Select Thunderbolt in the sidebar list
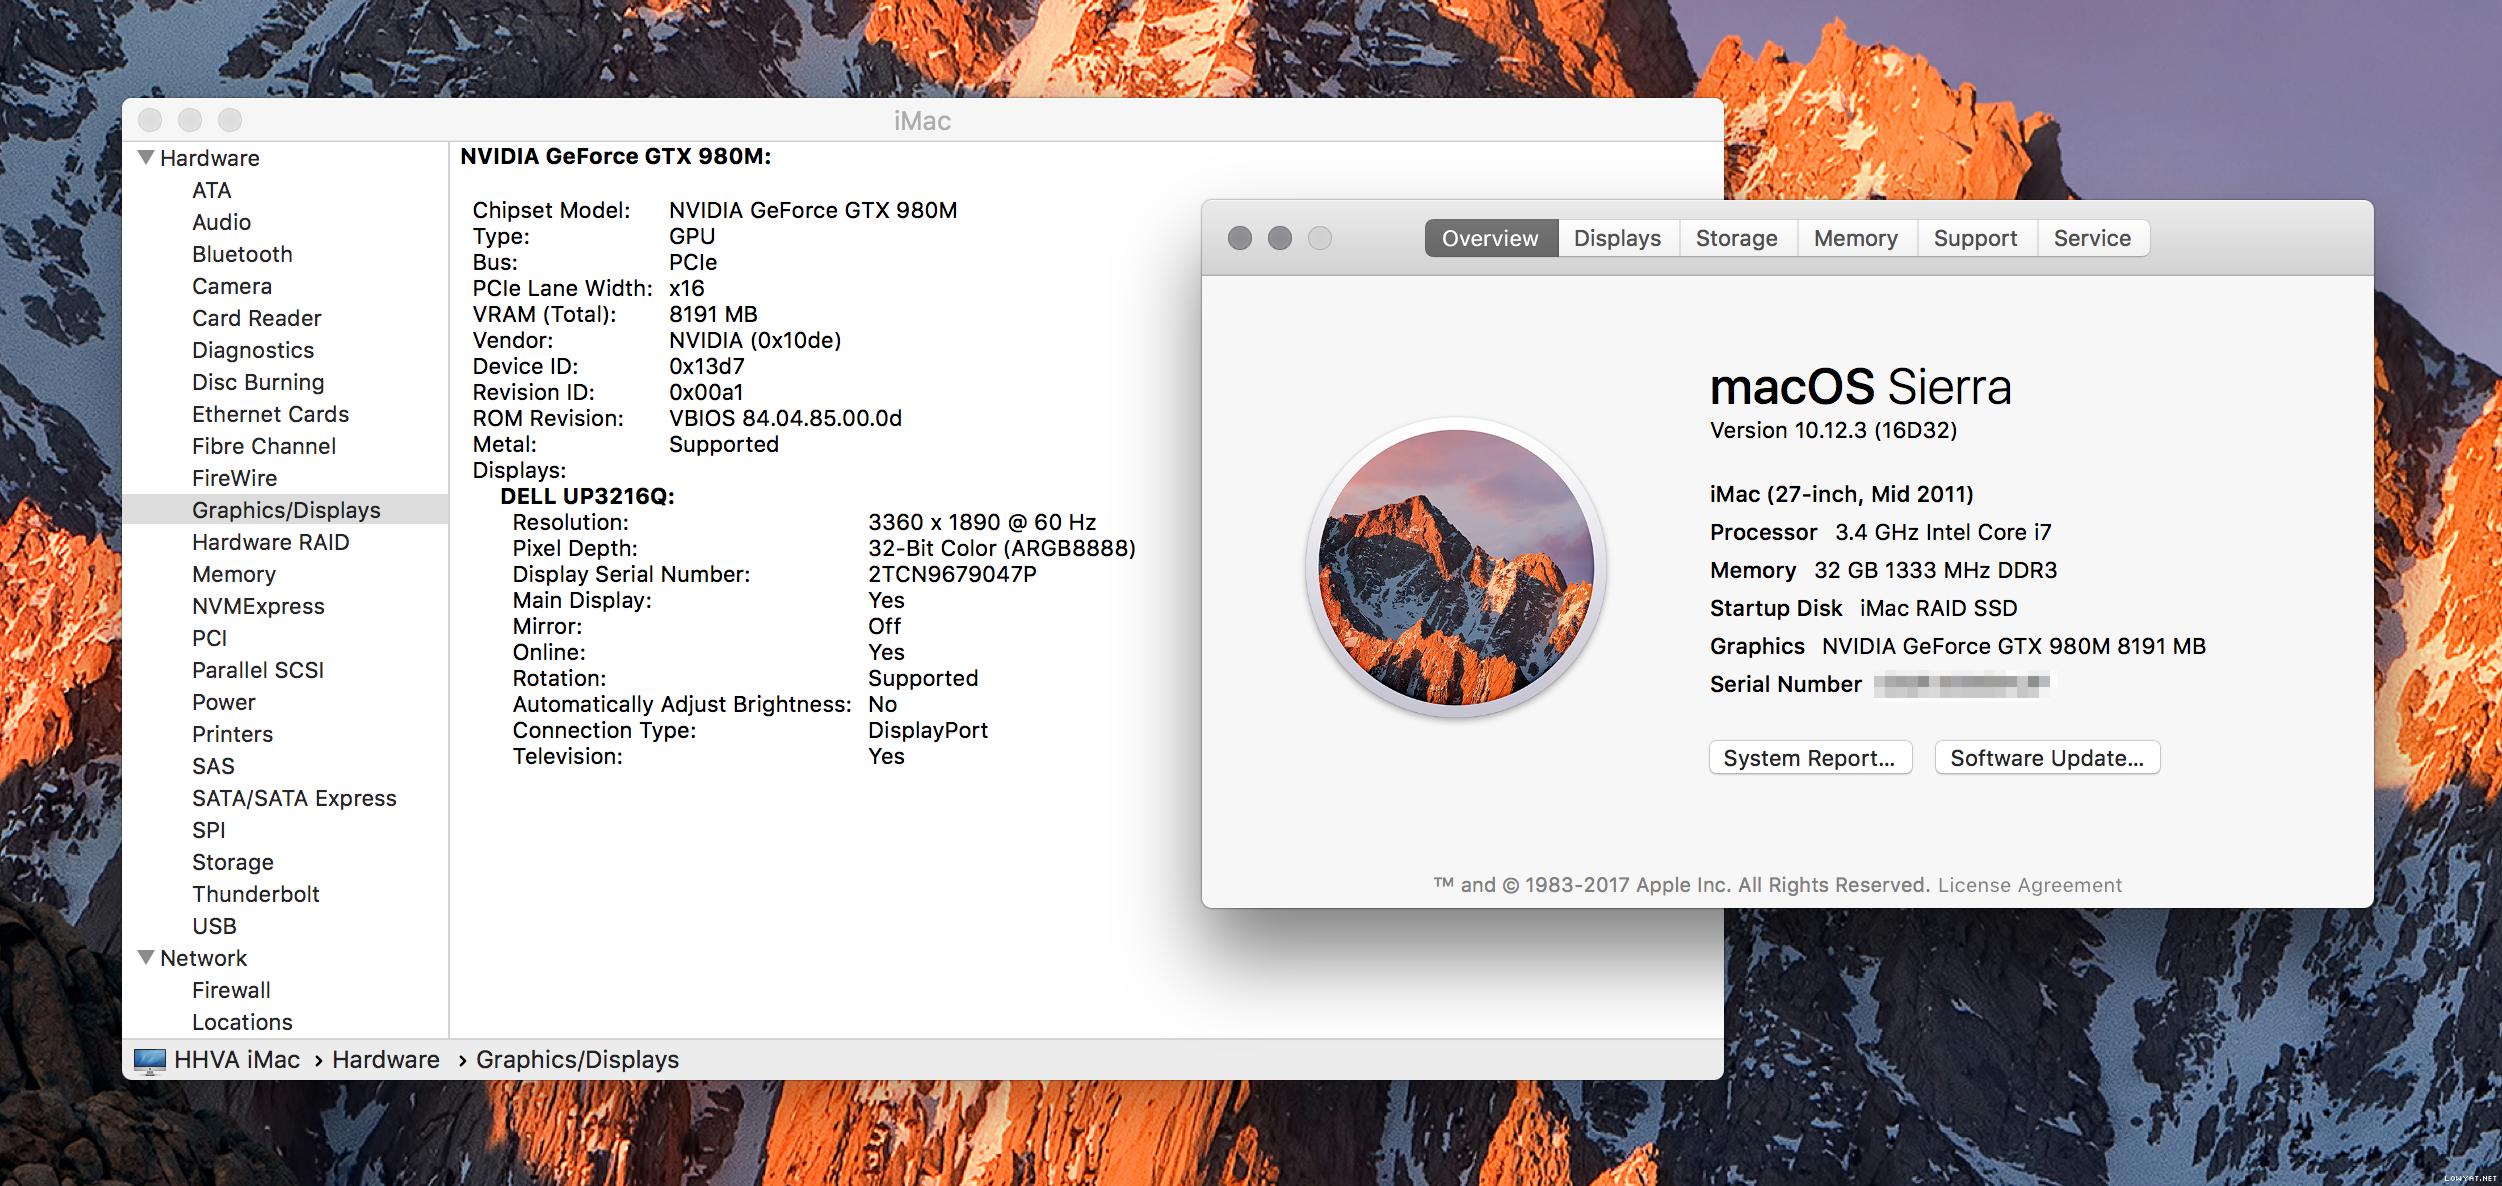This screenshot has height=1186, width=2502. [x=256, y=894]
